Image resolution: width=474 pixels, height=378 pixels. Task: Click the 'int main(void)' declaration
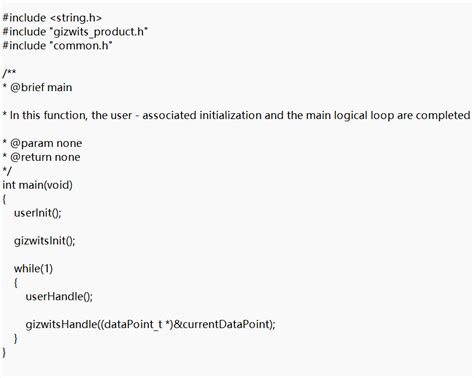(37, 185)
